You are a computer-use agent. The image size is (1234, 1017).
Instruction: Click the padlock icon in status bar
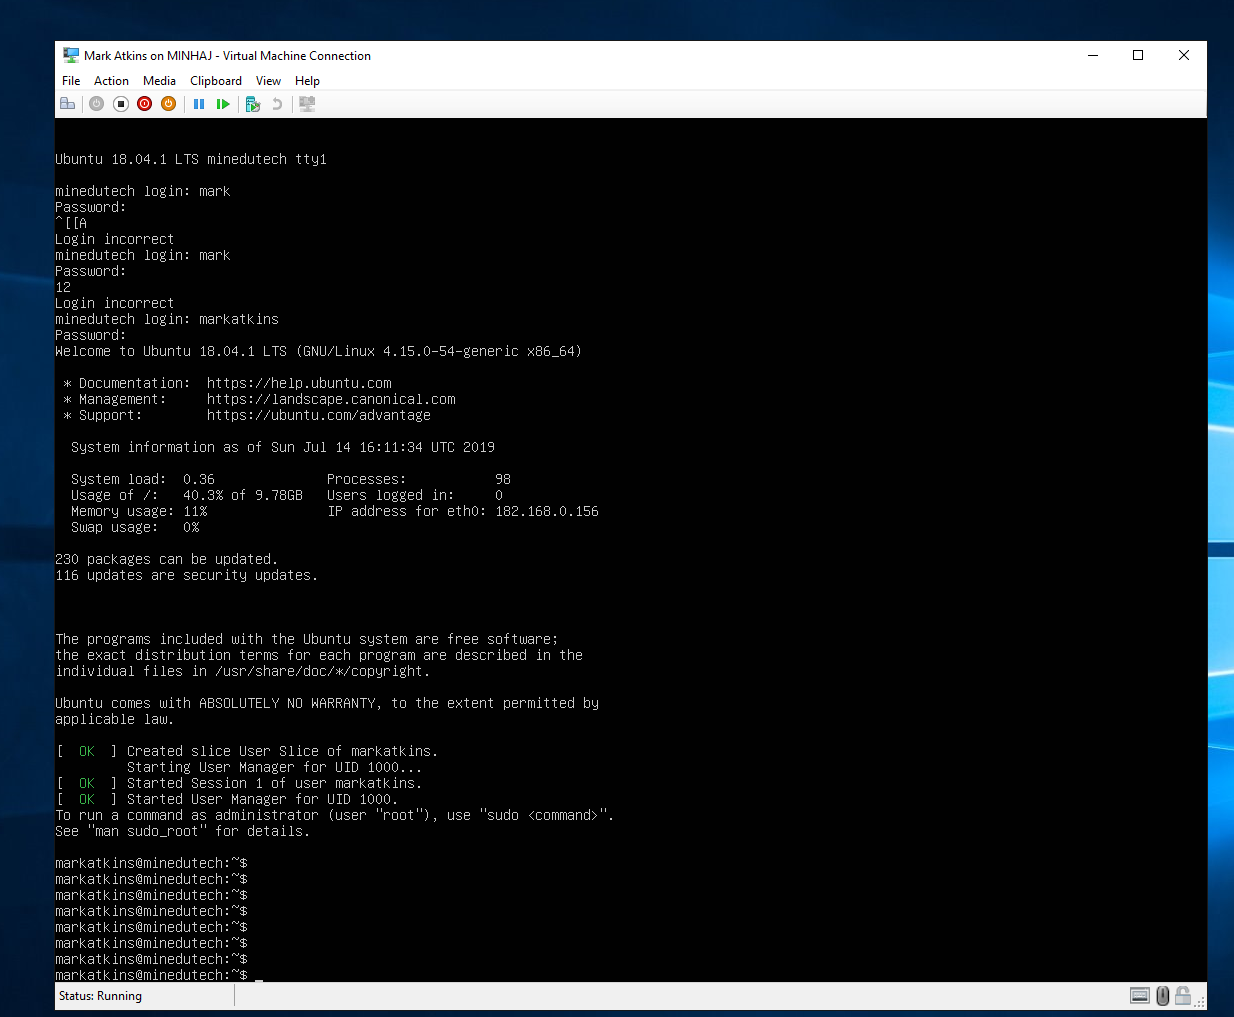click(1183, 996)
